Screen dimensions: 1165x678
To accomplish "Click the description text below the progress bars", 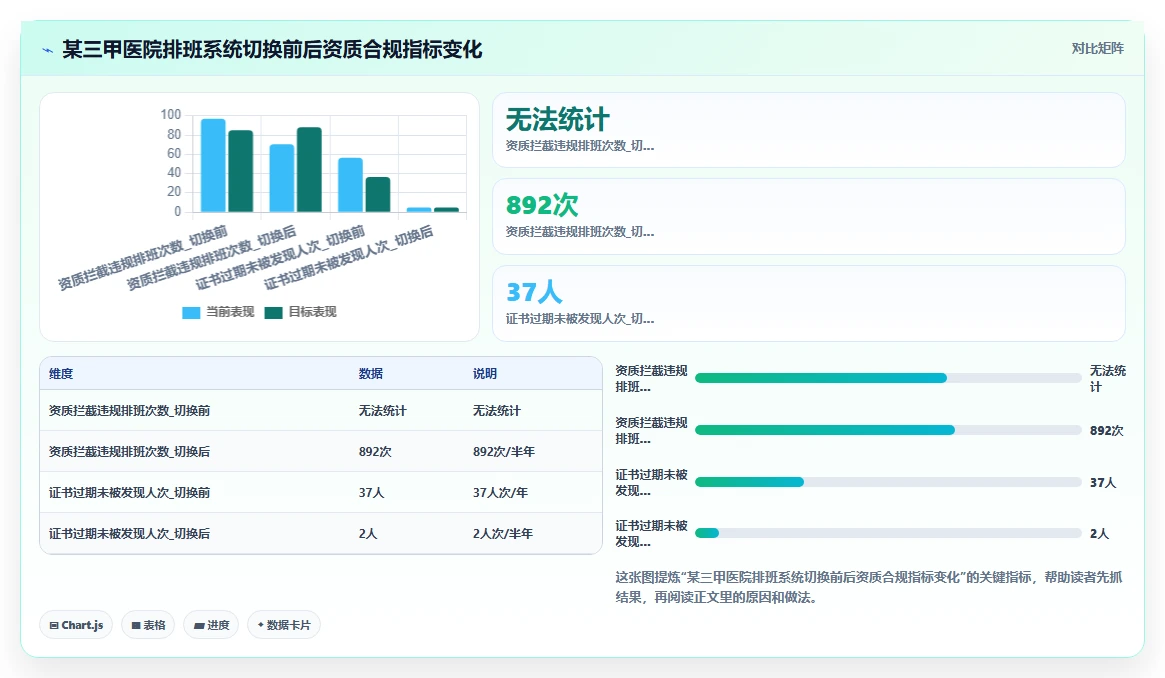I will point(869,587).
